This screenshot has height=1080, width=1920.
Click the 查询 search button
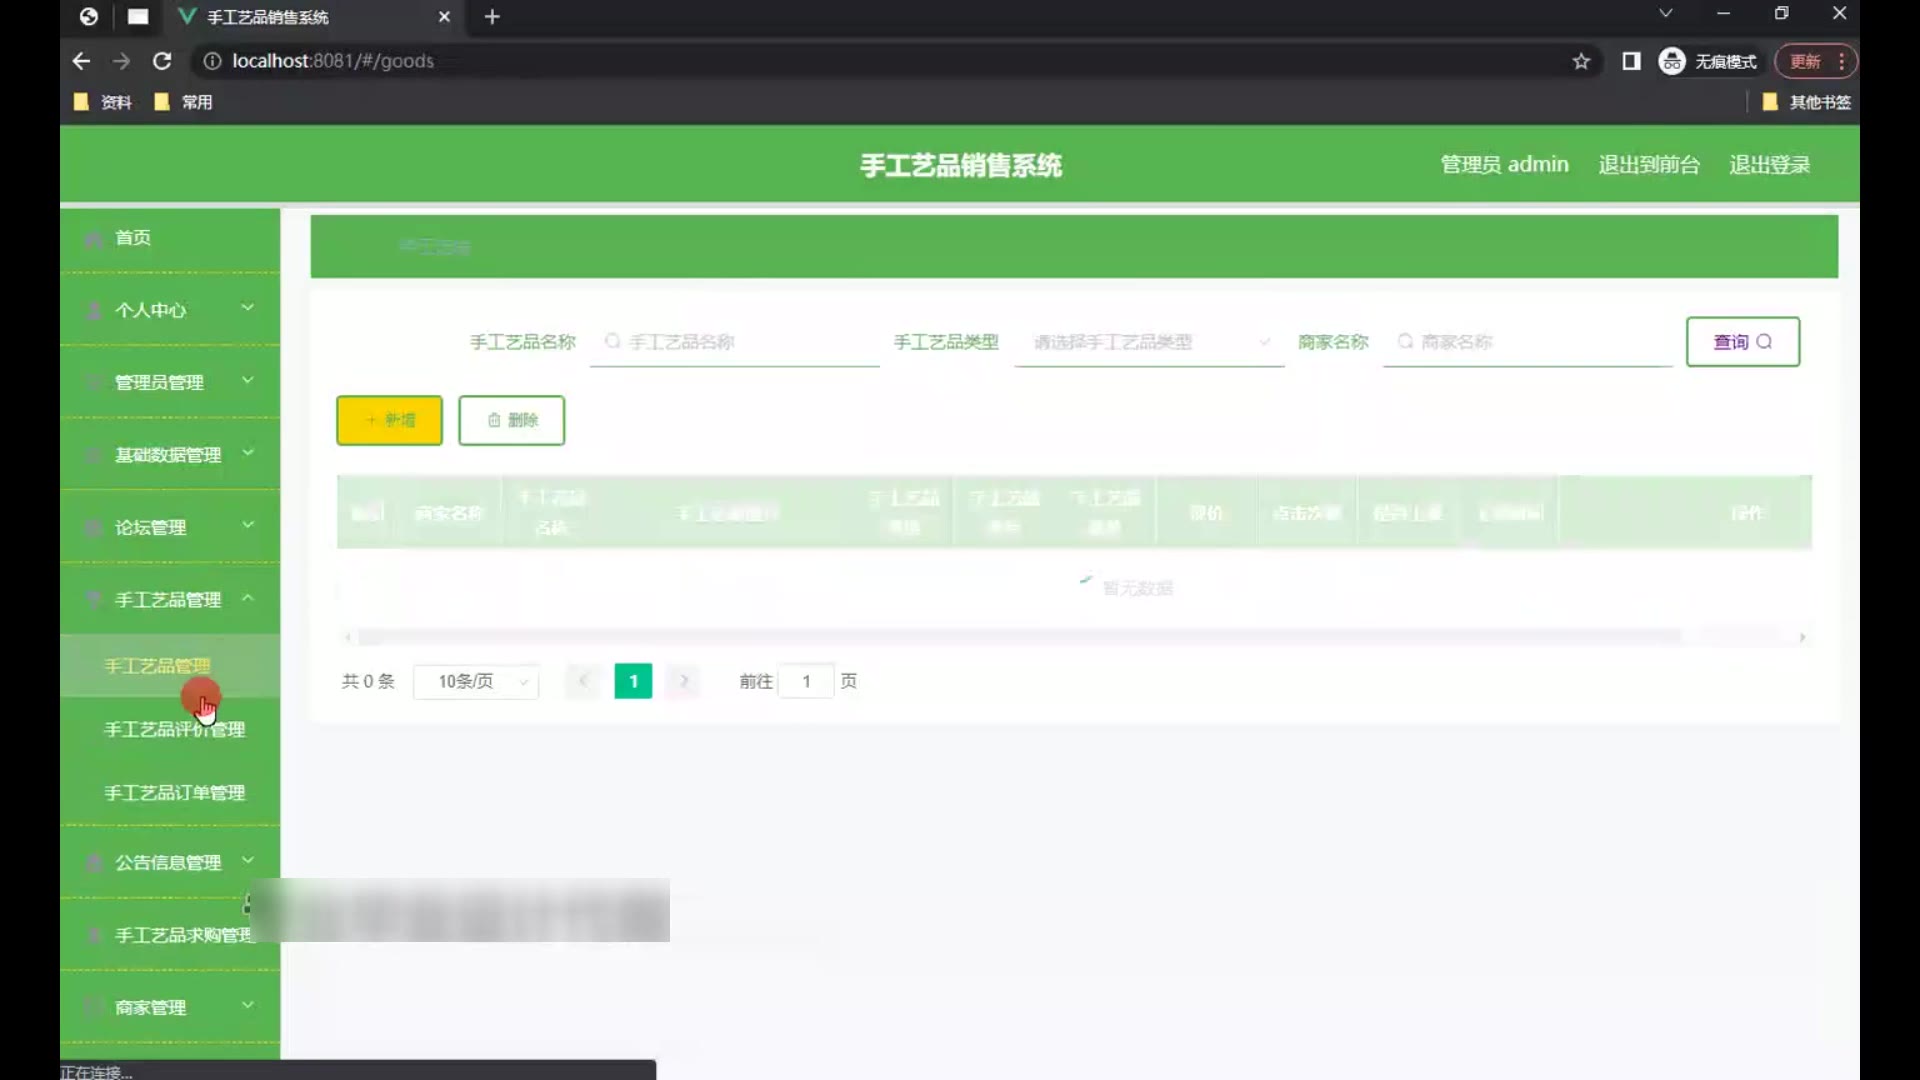[x=1742, y=342]
